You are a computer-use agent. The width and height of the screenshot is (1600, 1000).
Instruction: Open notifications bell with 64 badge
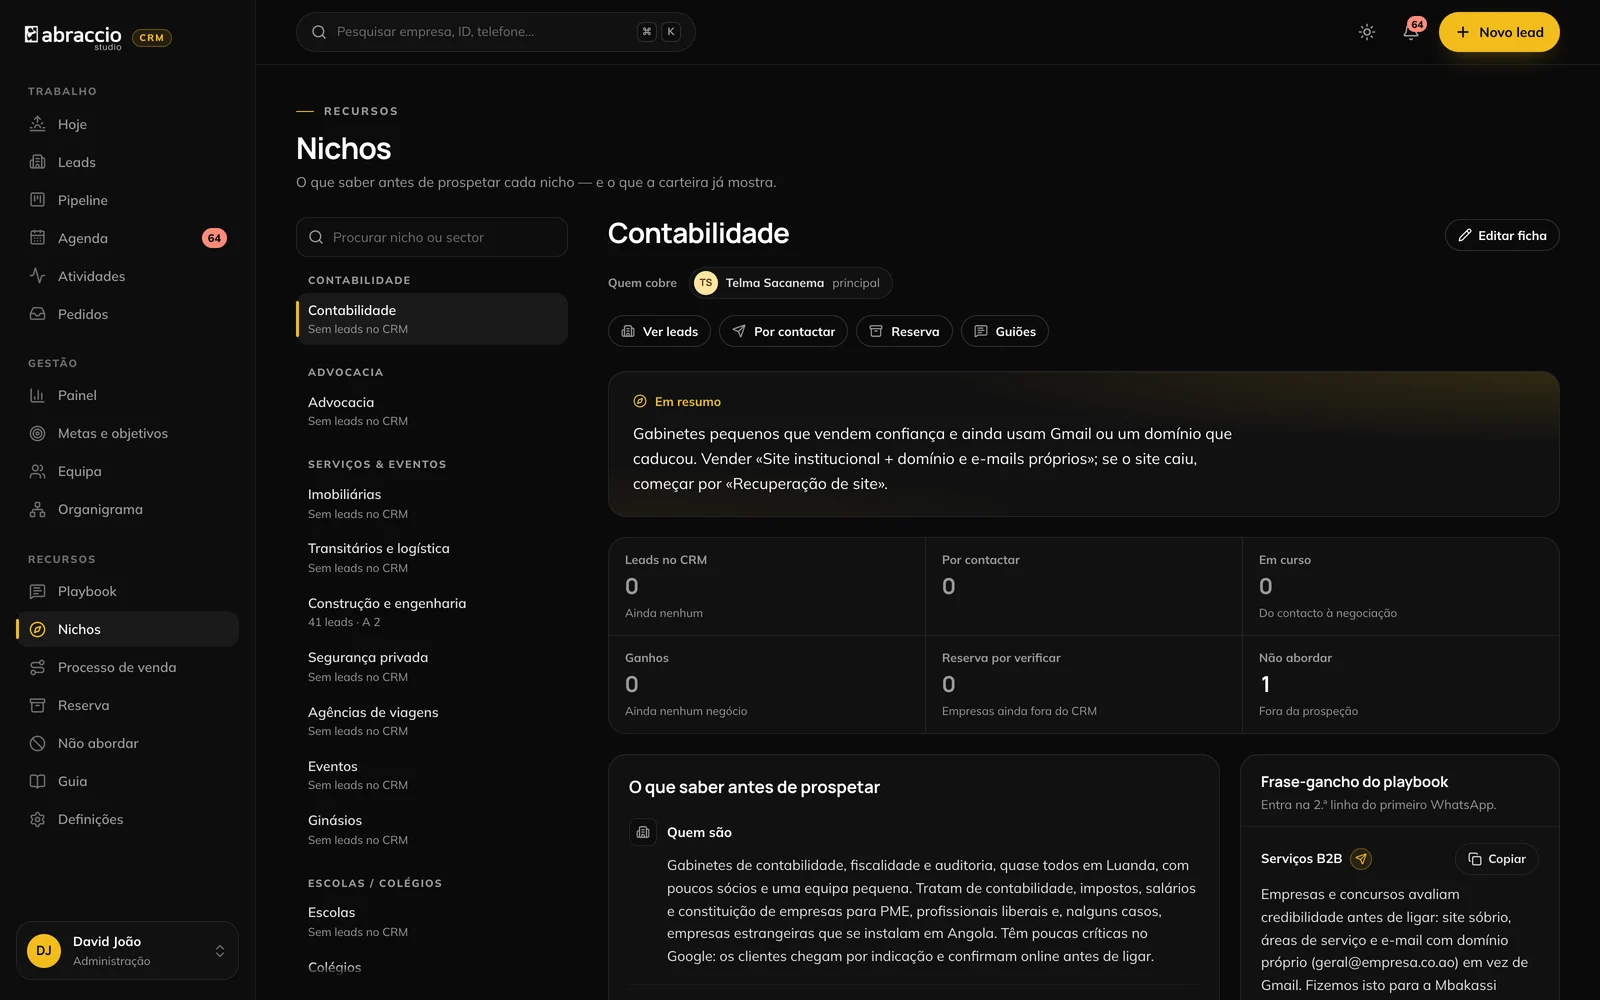point(1411,32)
